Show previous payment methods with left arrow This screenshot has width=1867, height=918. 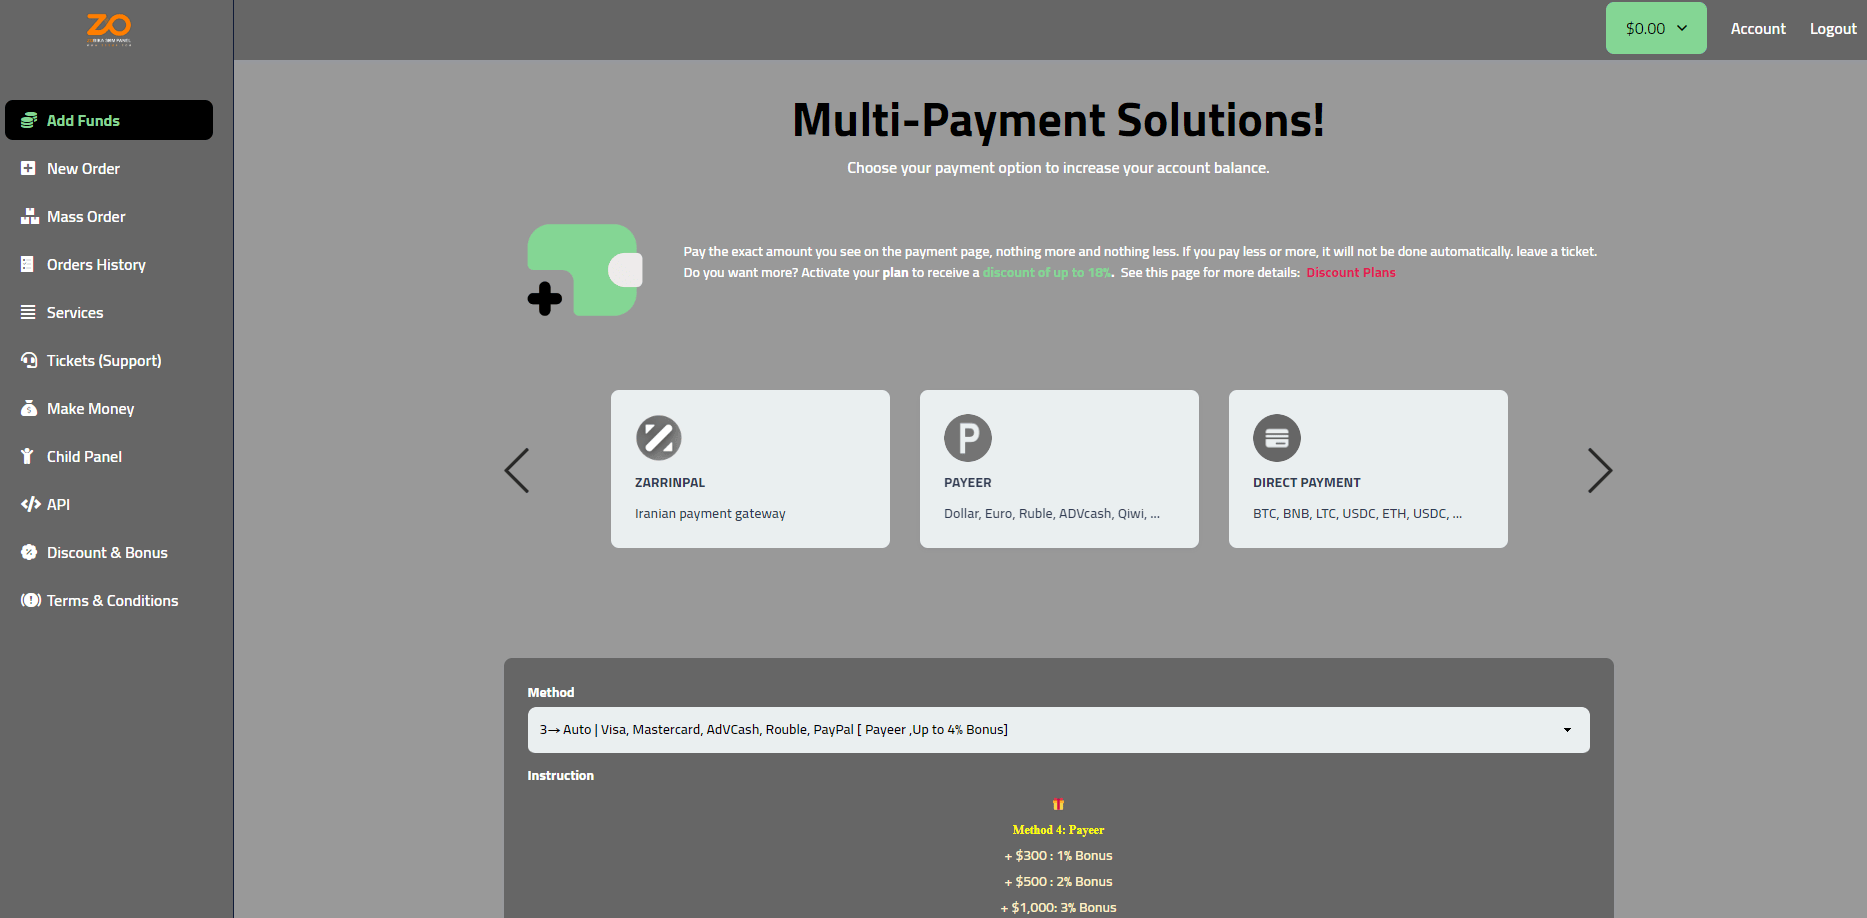(x=517, y=470)
